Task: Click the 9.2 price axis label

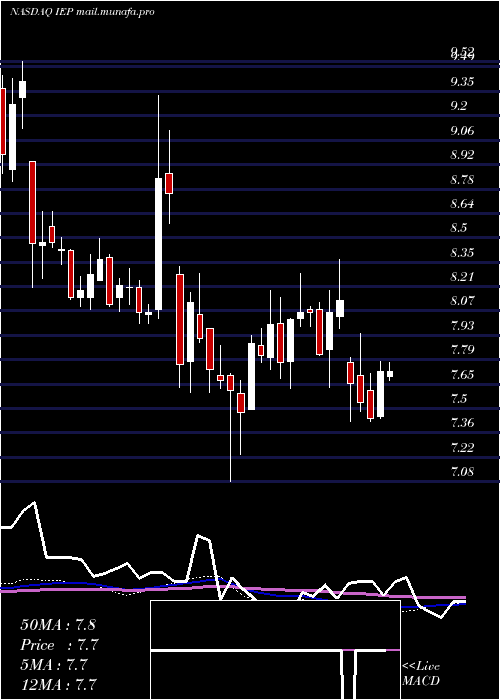Action: tap(458, 106)
